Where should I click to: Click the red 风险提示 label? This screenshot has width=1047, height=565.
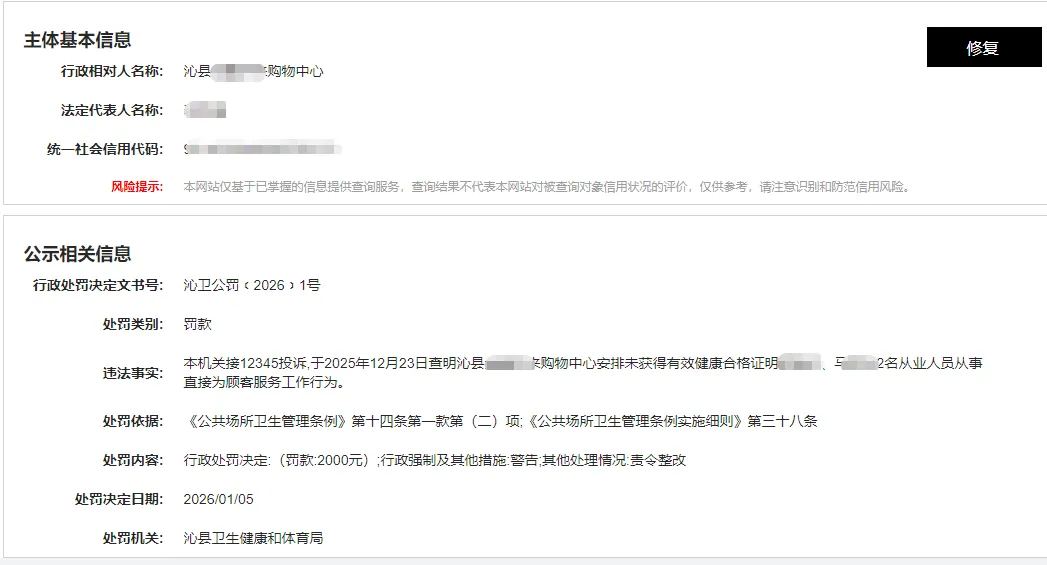[x=137, y=187]
